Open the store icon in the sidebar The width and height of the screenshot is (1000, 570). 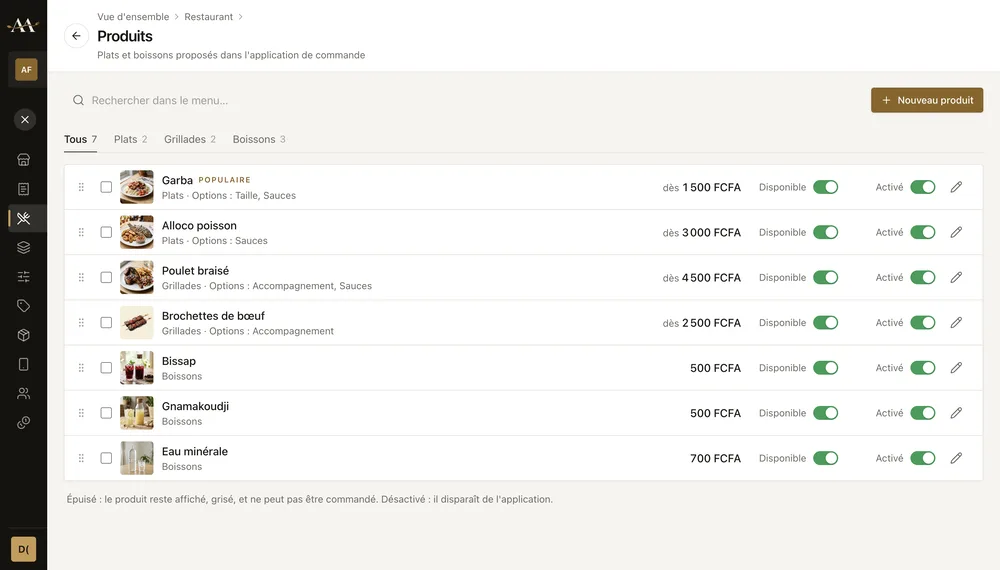click(x=24, y=159)
